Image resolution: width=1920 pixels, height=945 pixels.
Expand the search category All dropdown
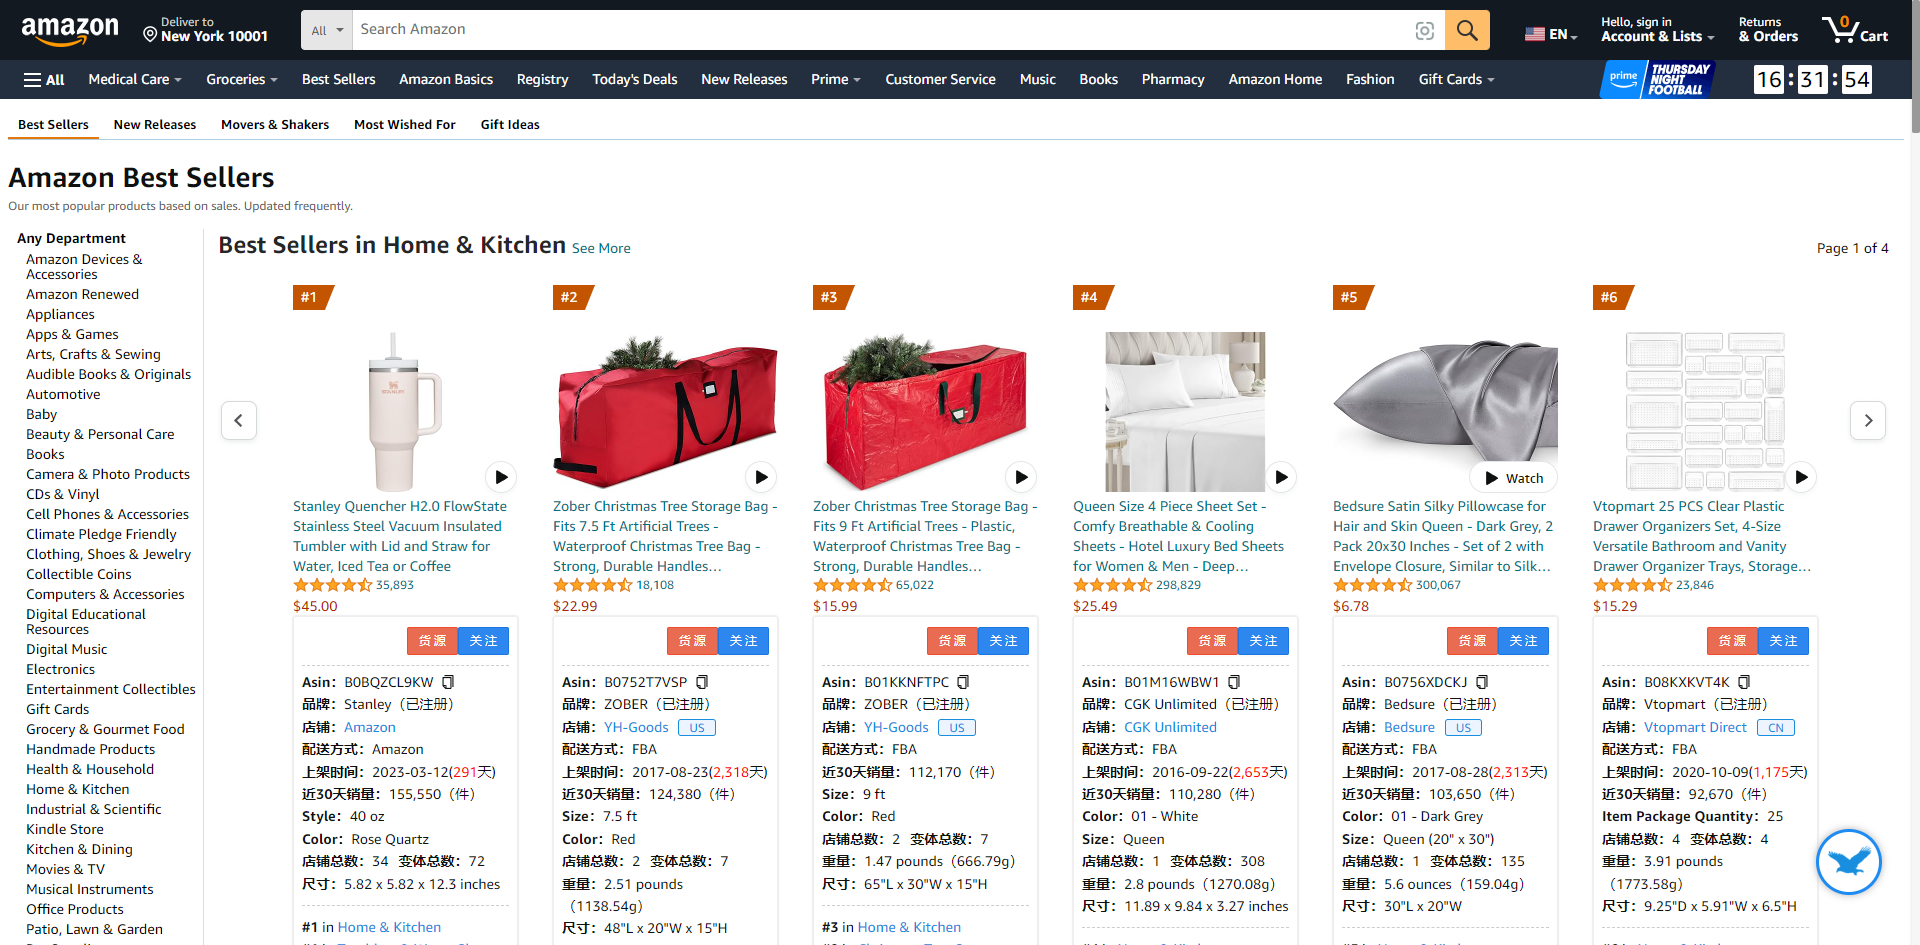(327, 30)
